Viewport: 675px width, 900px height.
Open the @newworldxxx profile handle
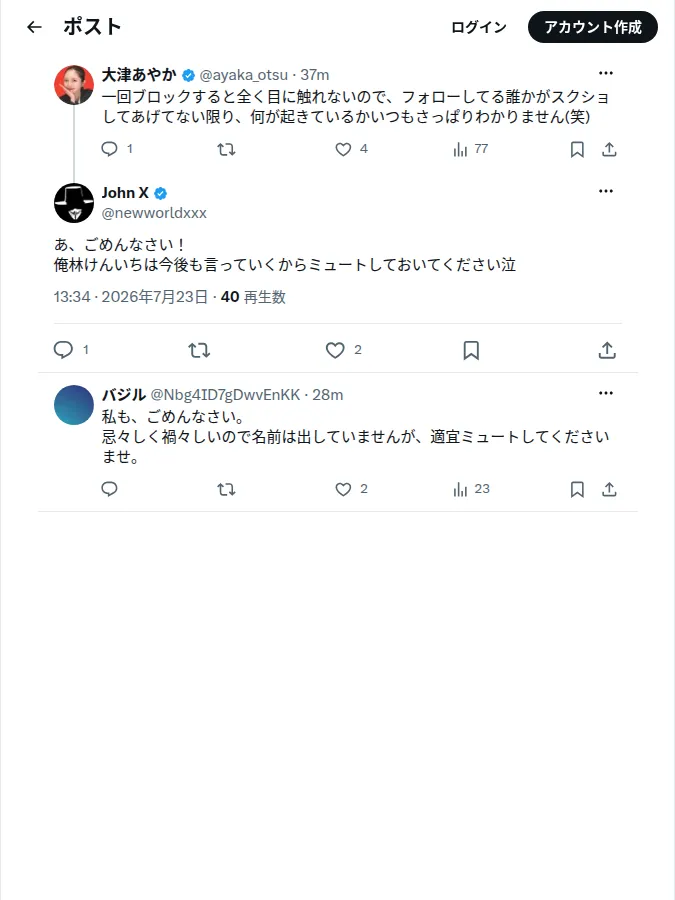click(x=154, y=213)
